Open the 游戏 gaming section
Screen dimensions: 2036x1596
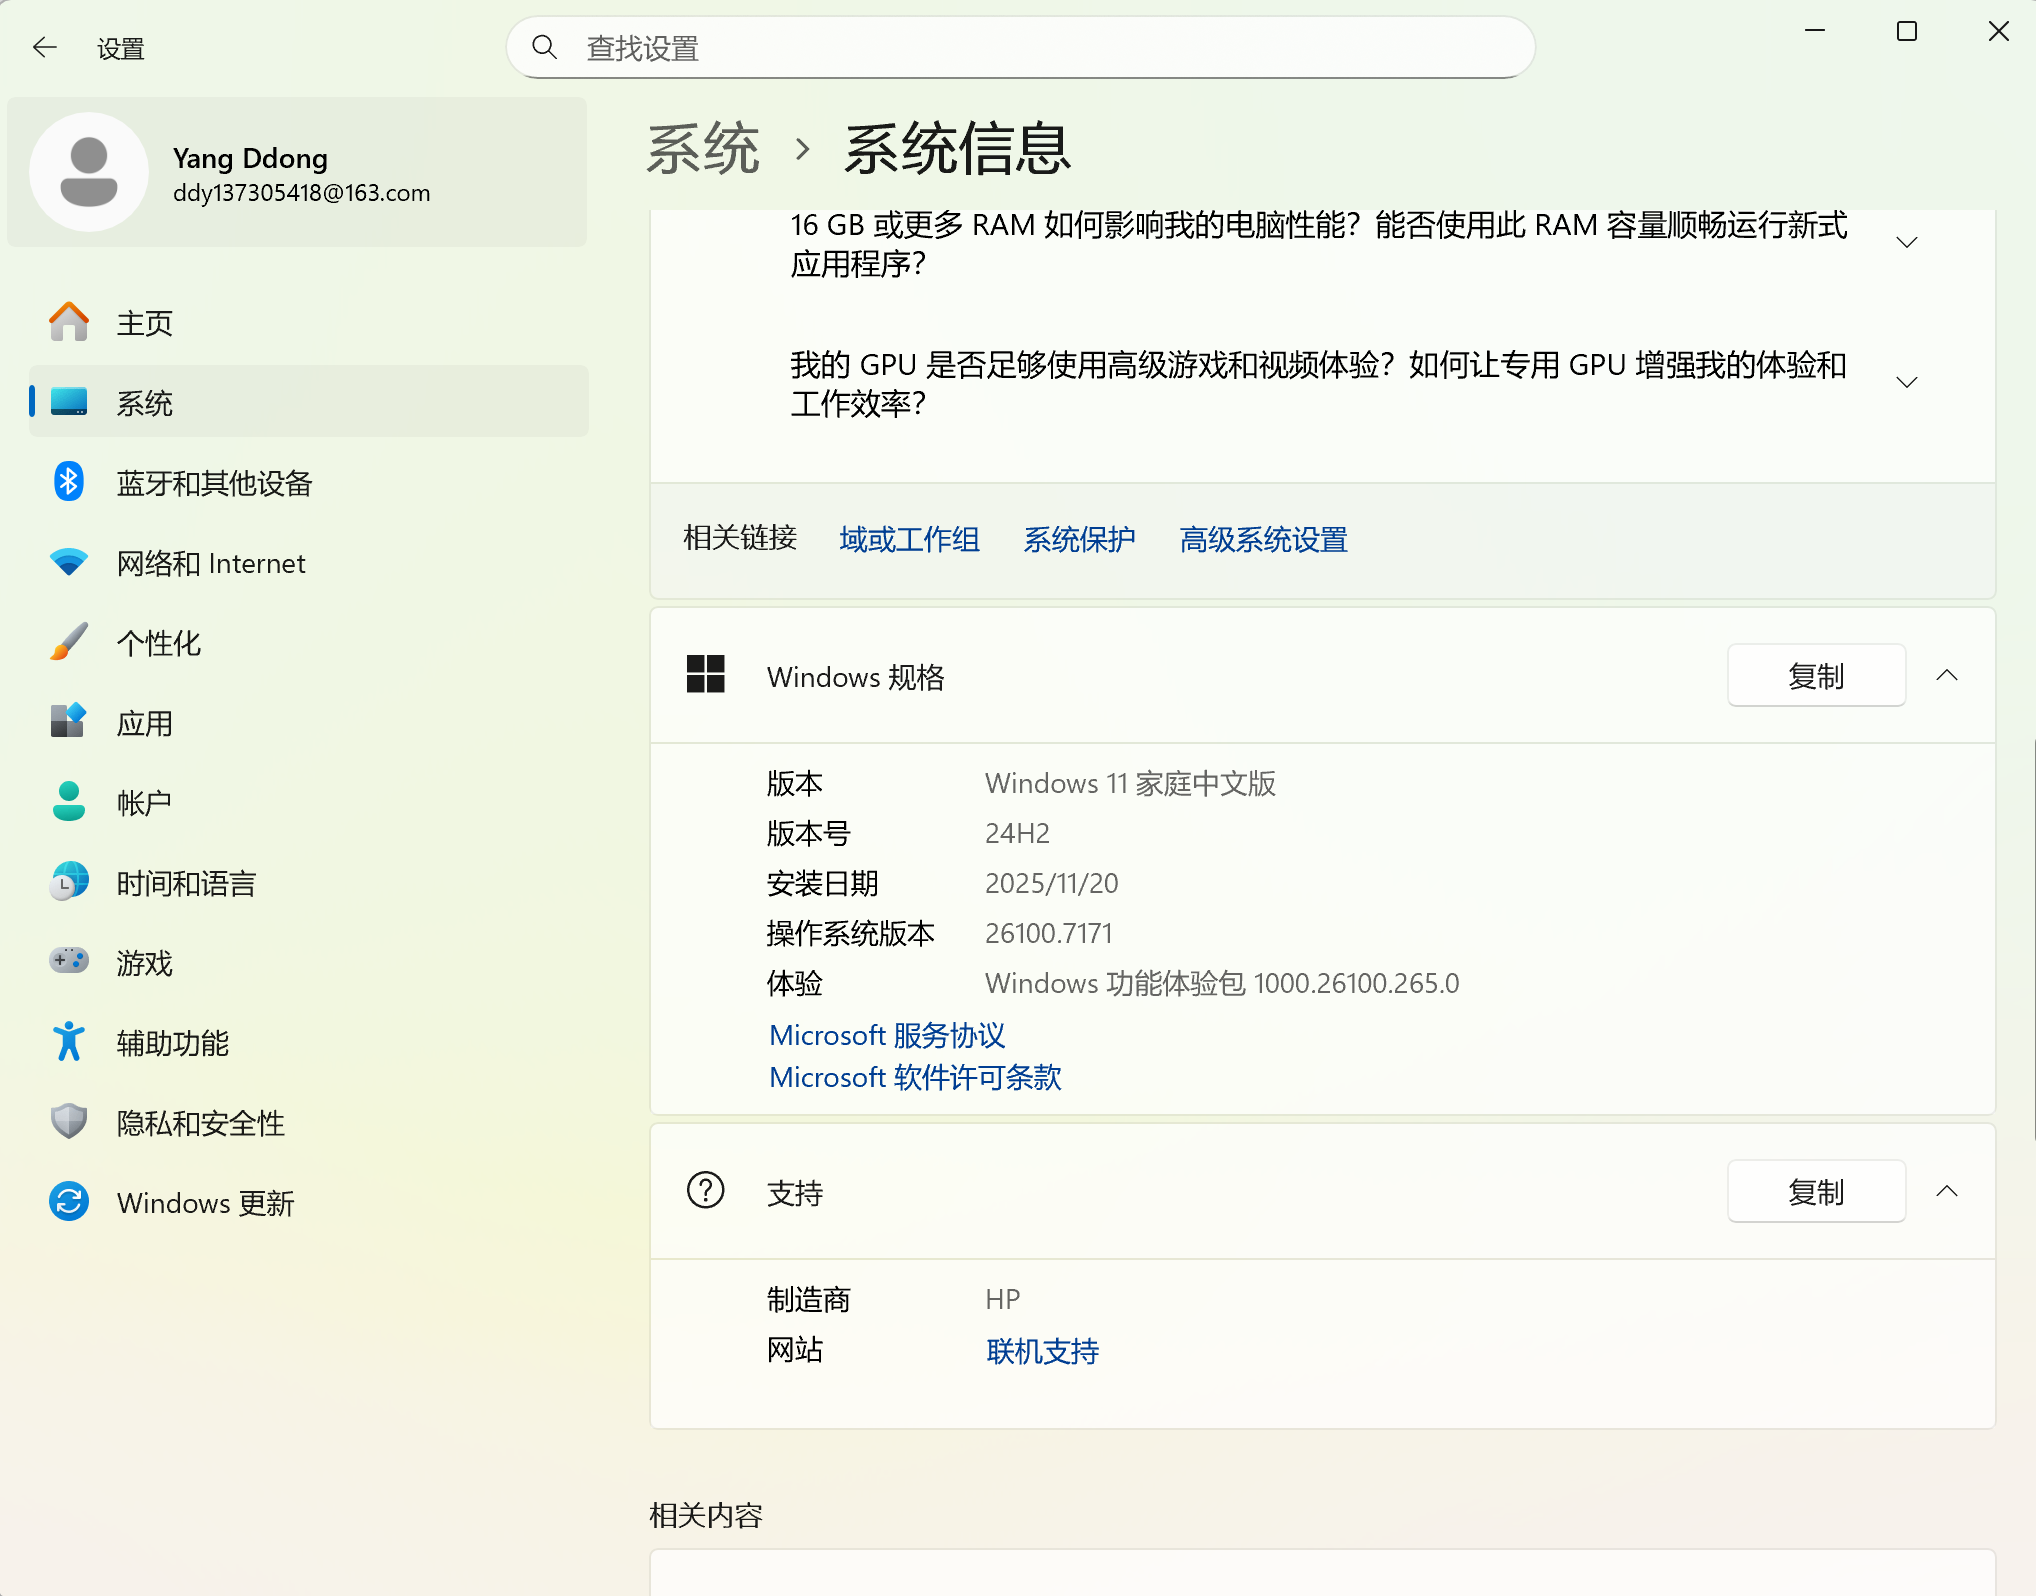(143, 963)
